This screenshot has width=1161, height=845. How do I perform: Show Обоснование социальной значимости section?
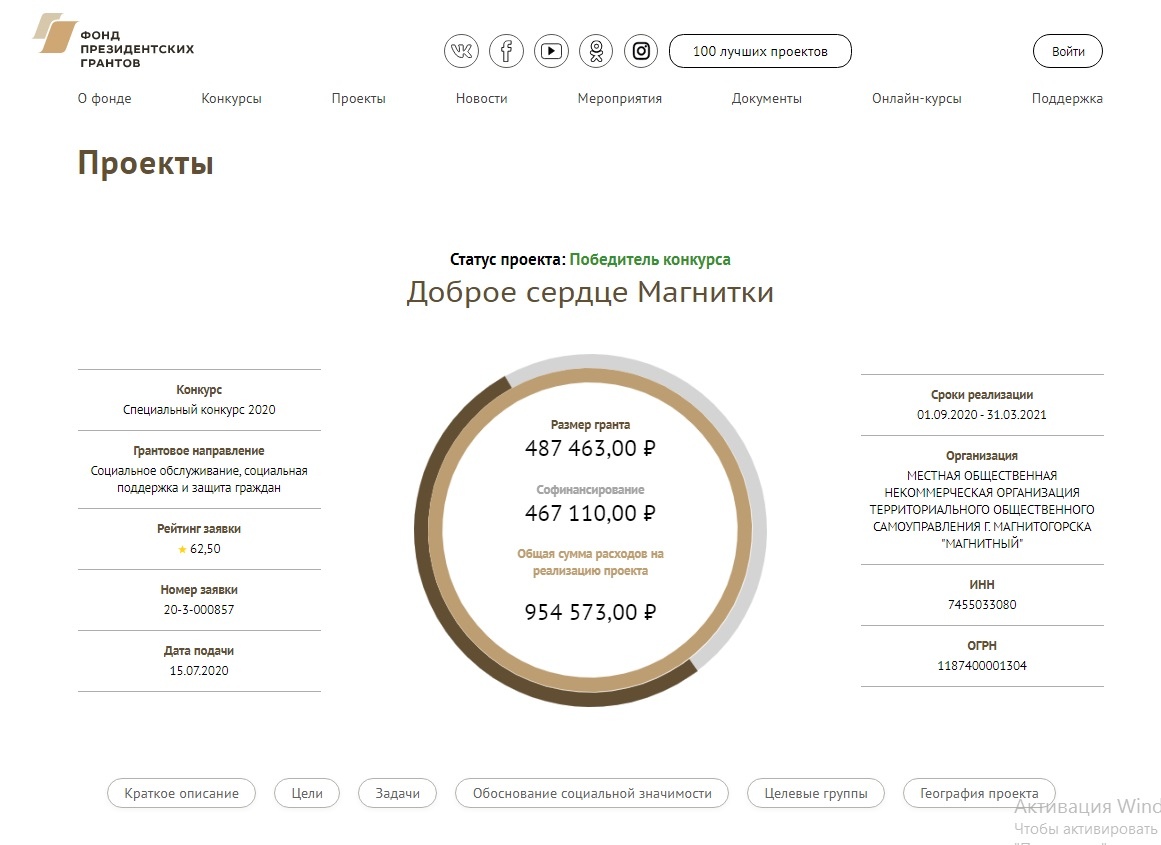point(592,793)
